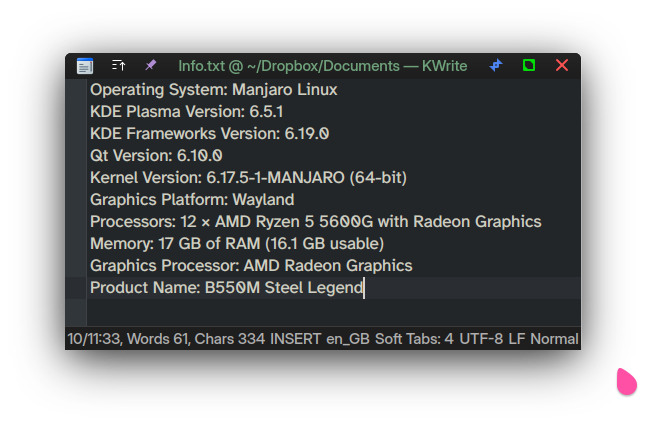Open the en_GB dictionary selector
The width and height of the screenshot is (646, 427).
click(x=348, y=339)
